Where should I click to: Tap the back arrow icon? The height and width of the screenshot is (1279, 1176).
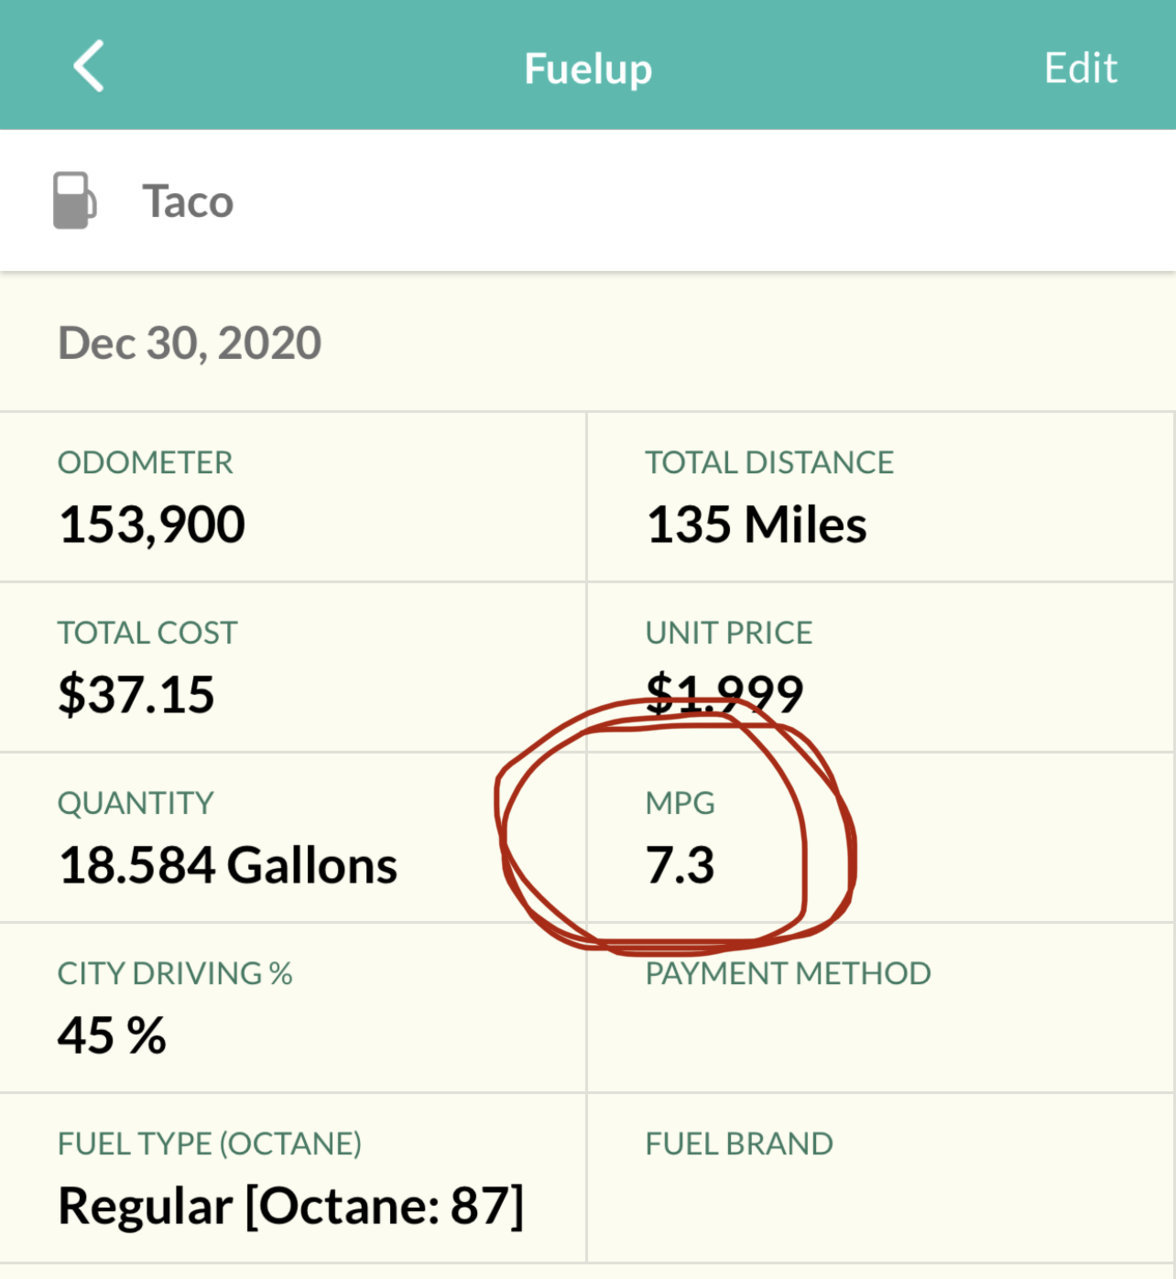(x=89, y=67)
